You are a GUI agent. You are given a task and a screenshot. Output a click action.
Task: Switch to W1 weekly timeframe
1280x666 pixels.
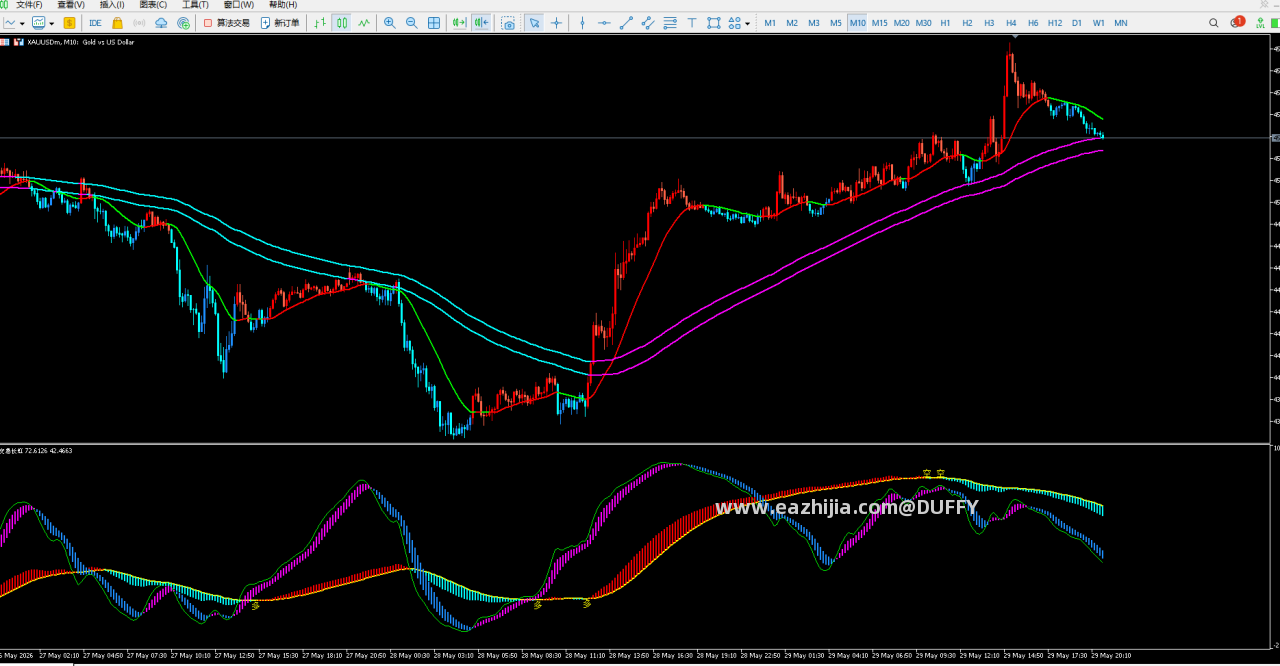pos(1099,23)
